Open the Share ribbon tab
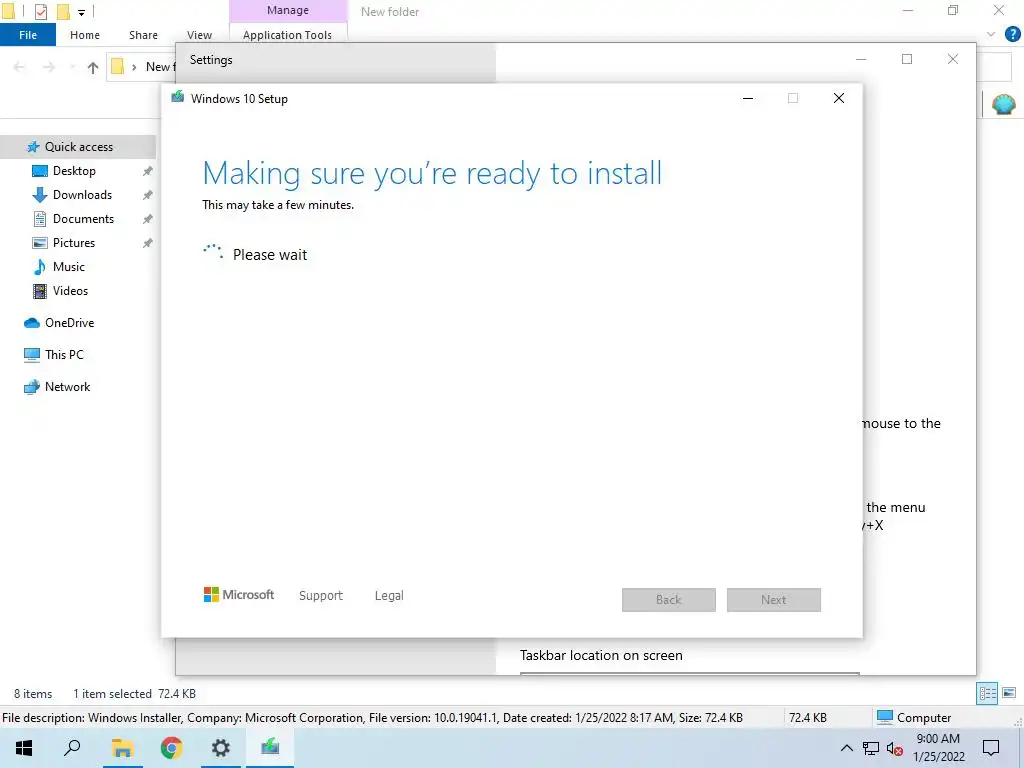Screen dimensions: 1024x768 (143, 35)
